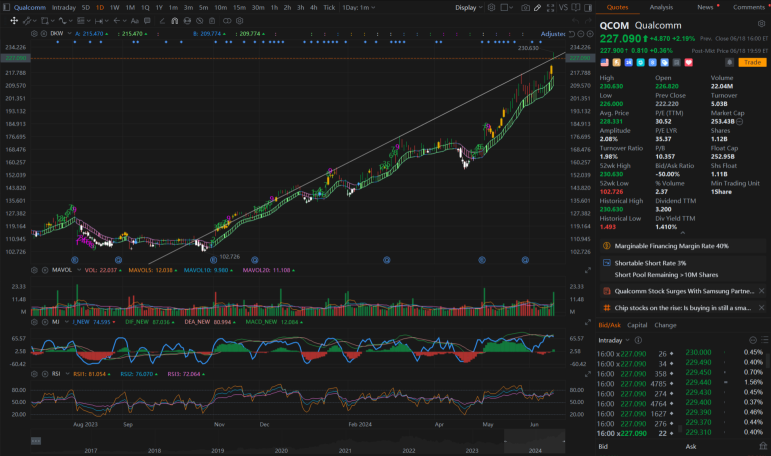This screenshot has width=771, height=456.
Task: Open RSI indicator settings gear
Action: tap(34, 374)
